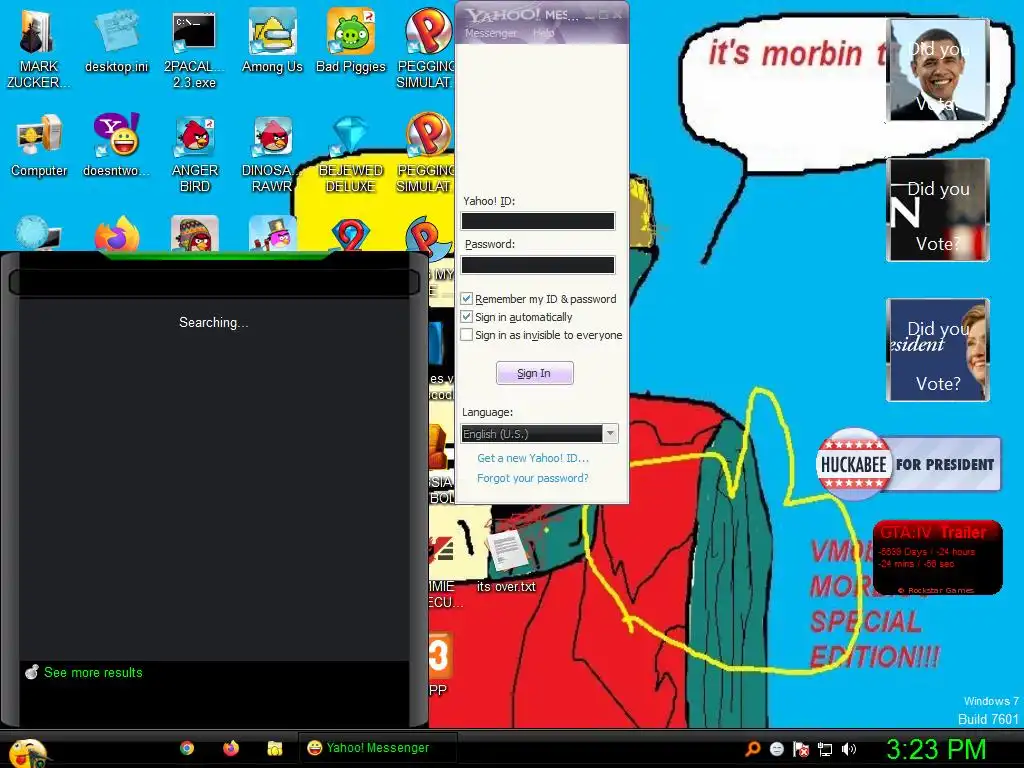1024x768 pixels.
Task: Open PEGGING SIMULAT icon beside Bad Piggies
Action: 426,49
